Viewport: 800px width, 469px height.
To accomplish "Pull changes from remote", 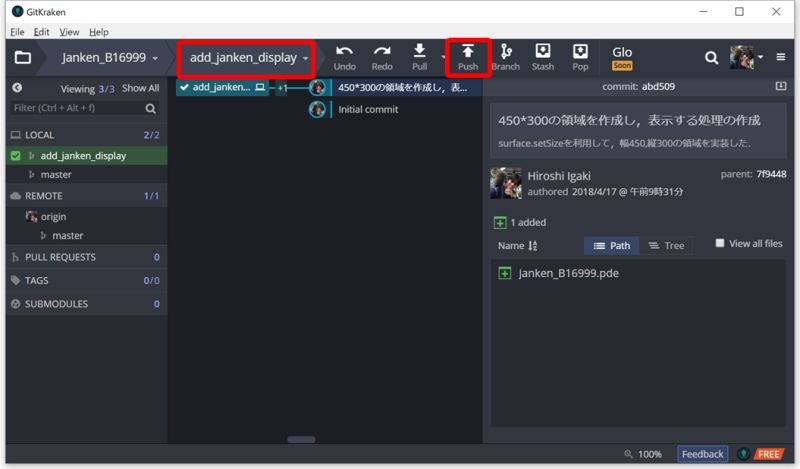I will pos(419,58).
